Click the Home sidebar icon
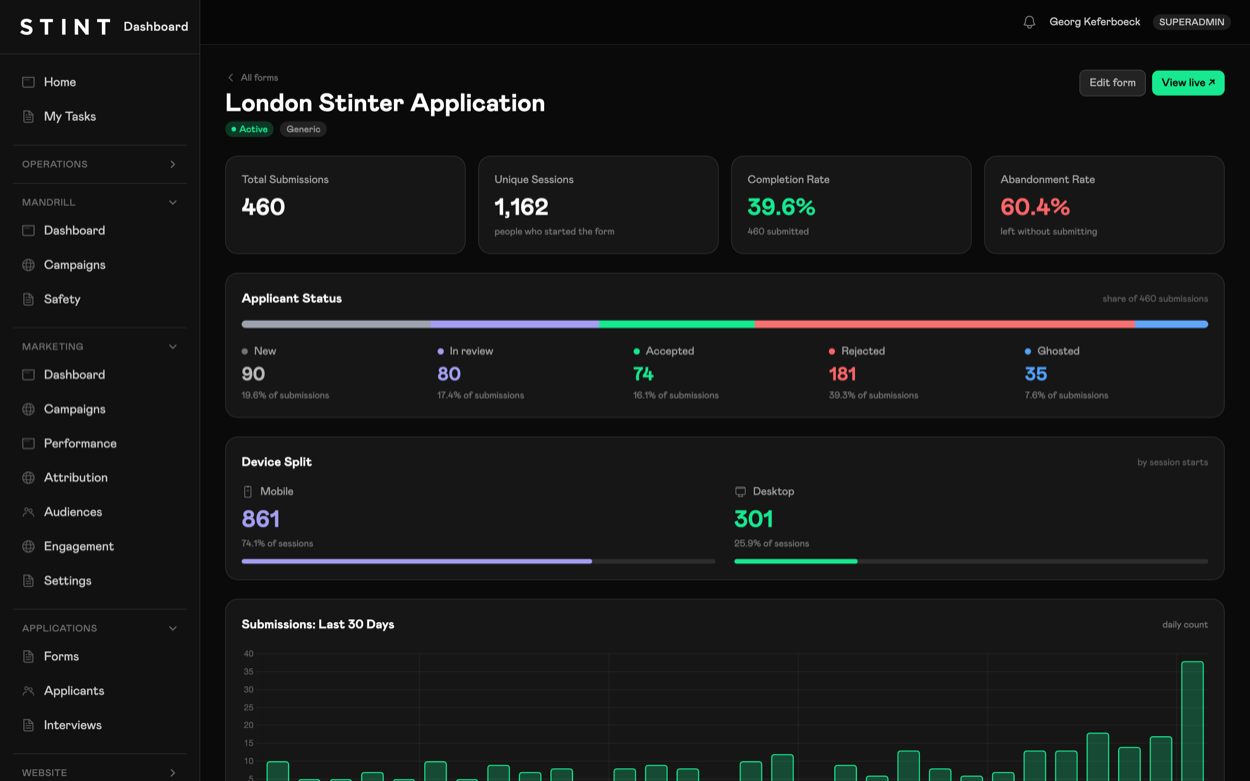 tap(28, 82)
